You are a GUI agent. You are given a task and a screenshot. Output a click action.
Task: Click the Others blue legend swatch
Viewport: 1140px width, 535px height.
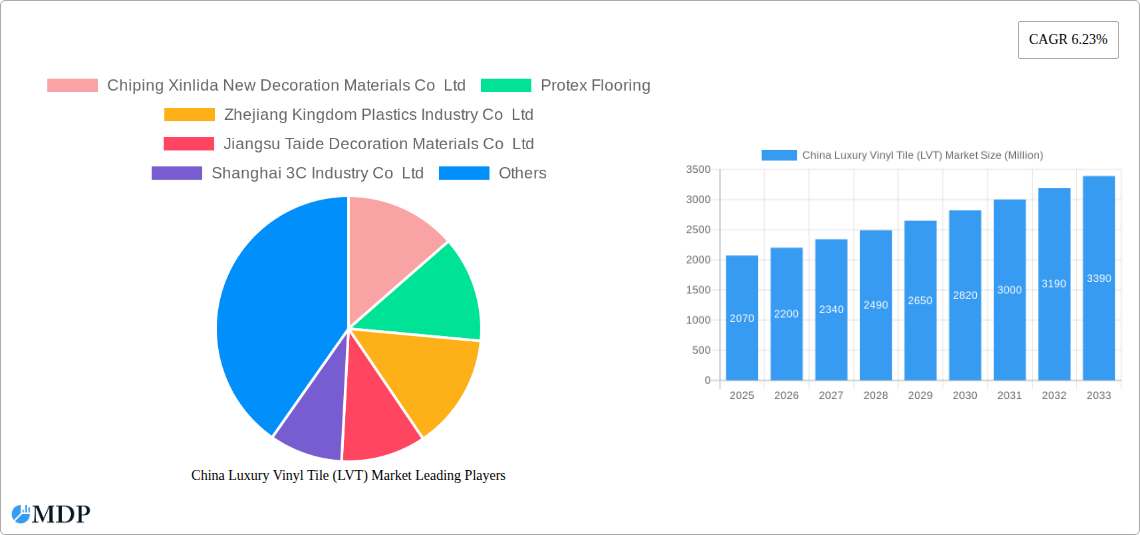(x=464, y=173)
